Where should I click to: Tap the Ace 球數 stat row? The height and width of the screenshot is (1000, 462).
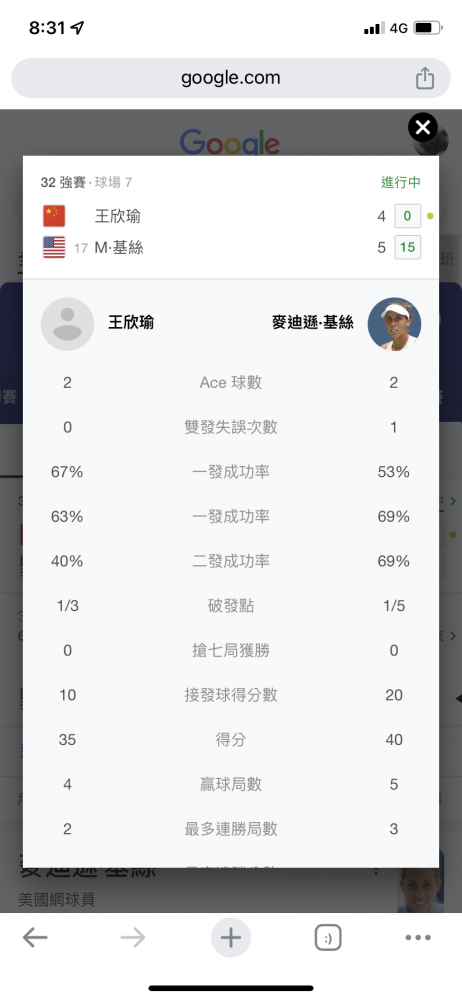coord(231,383)
